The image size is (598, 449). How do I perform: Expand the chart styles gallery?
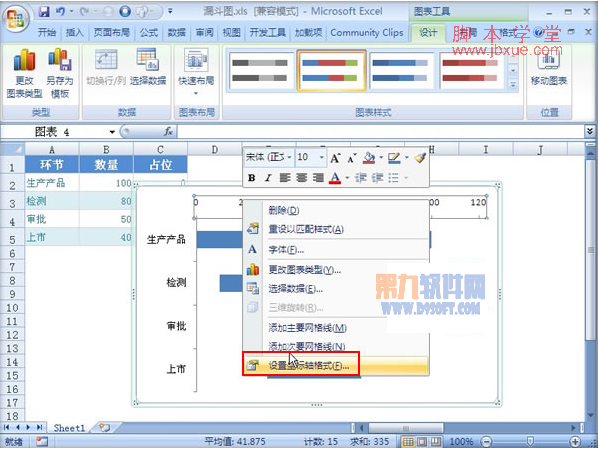(x=513, y=85)
